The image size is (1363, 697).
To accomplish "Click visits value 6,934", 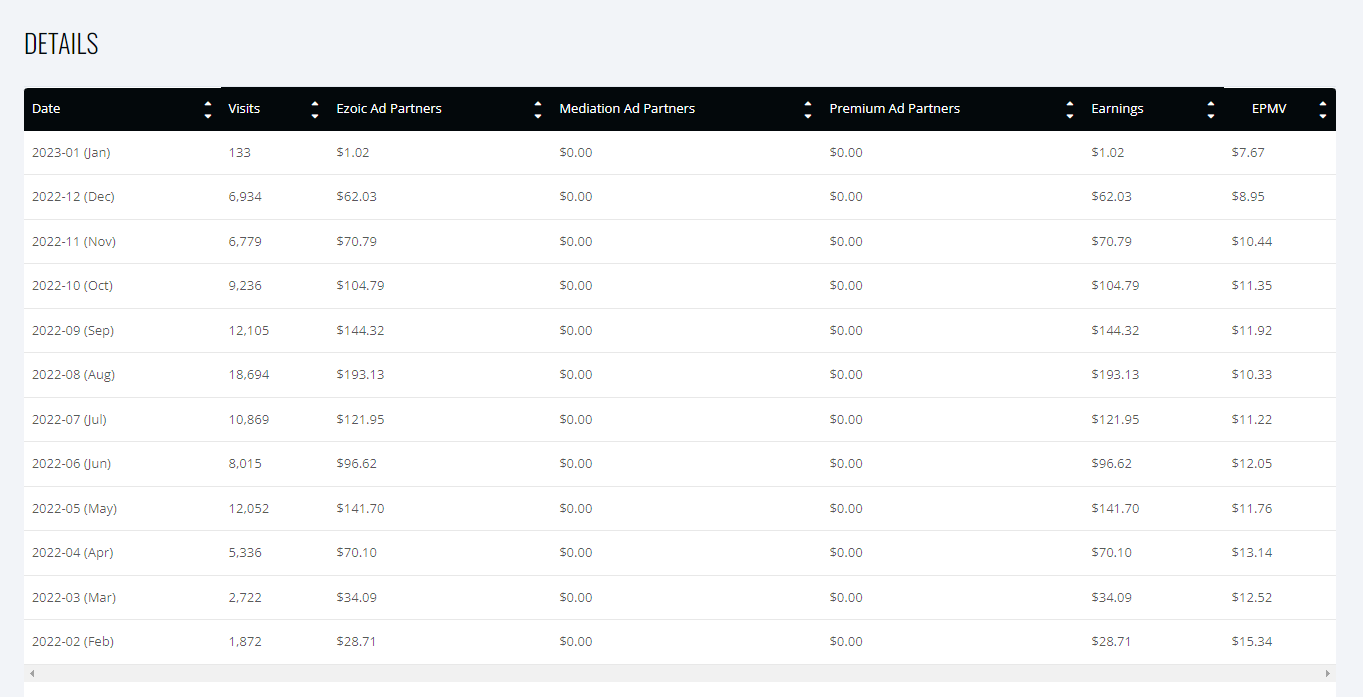I will [x=245, y=197].
